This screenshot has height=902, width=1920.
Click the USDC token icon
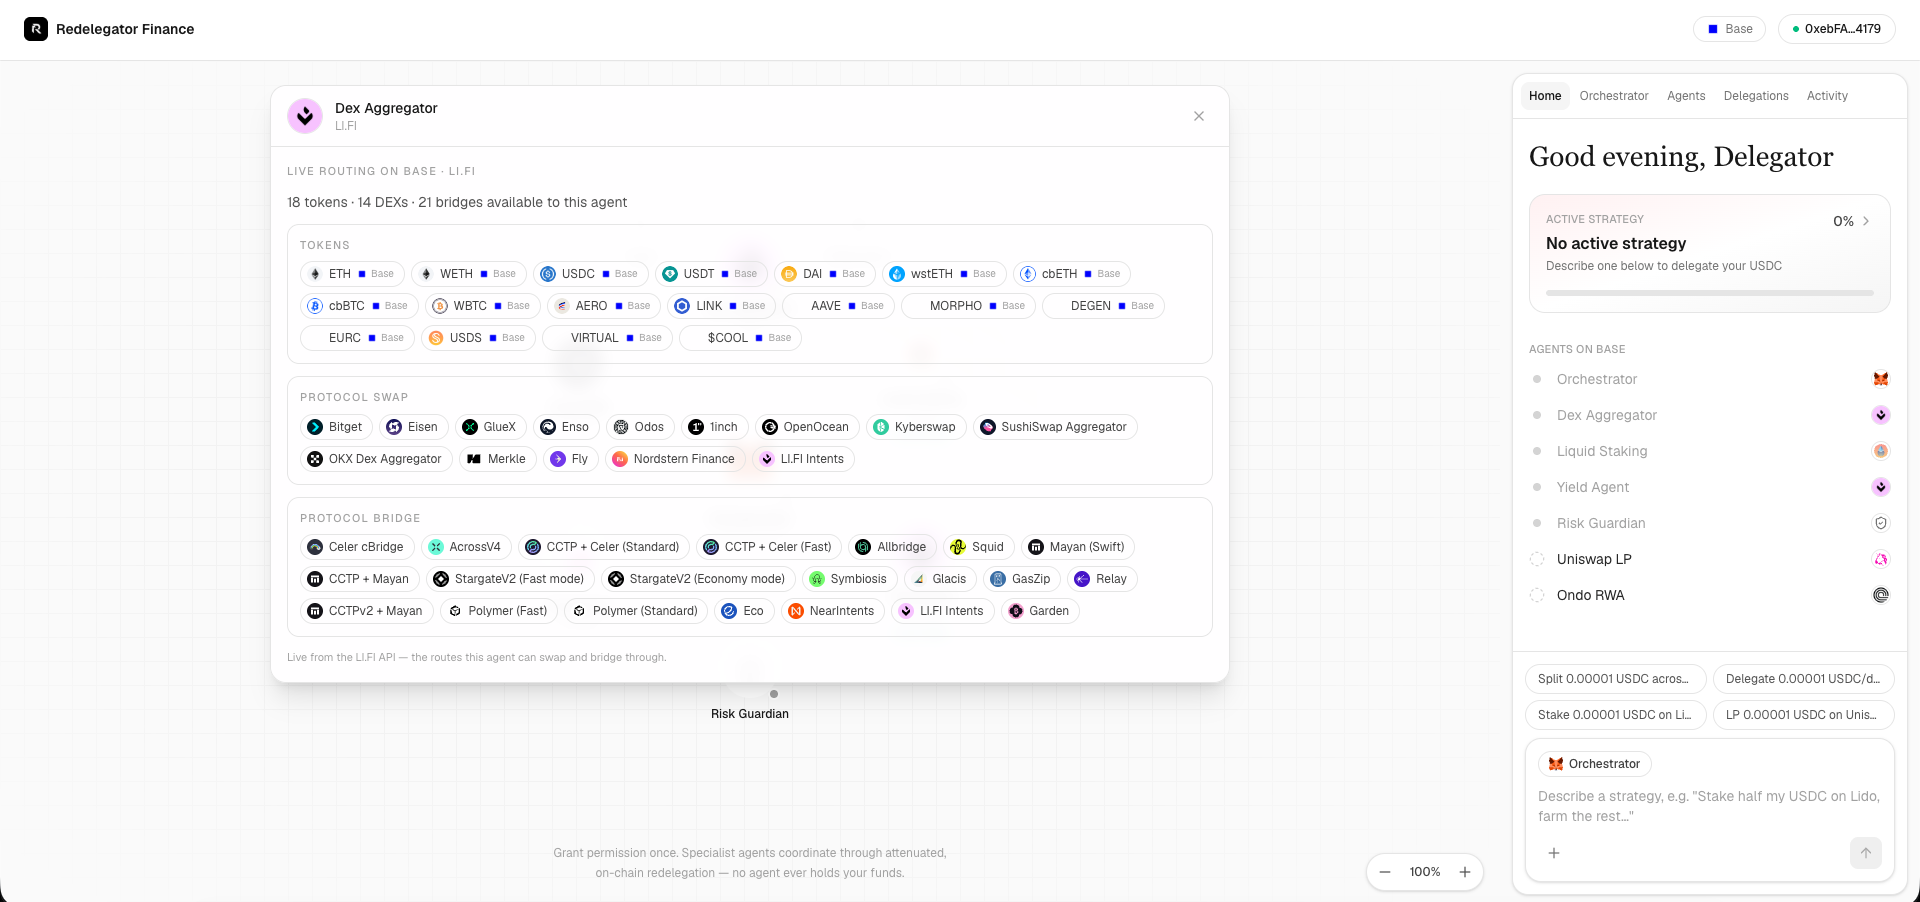548,274
